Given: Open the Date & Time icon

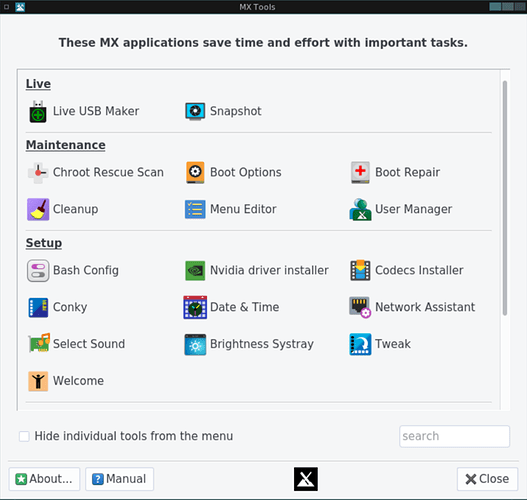Looking at the screenshot, I should pyautogui.click(x=195, y=307).
